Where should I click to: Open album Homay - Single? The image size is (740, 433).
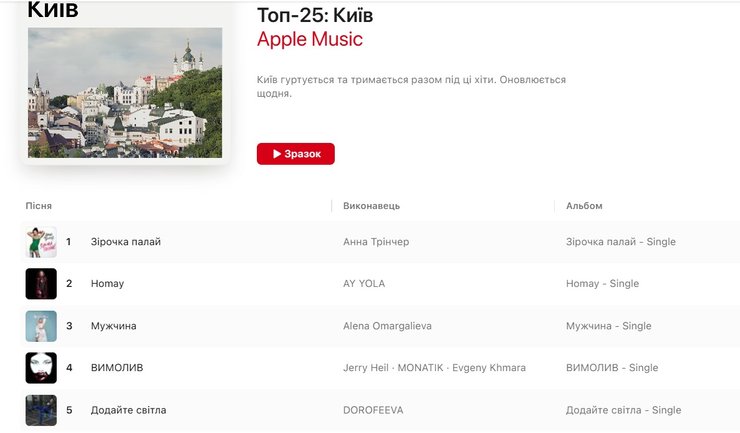[x=602, y=284]
